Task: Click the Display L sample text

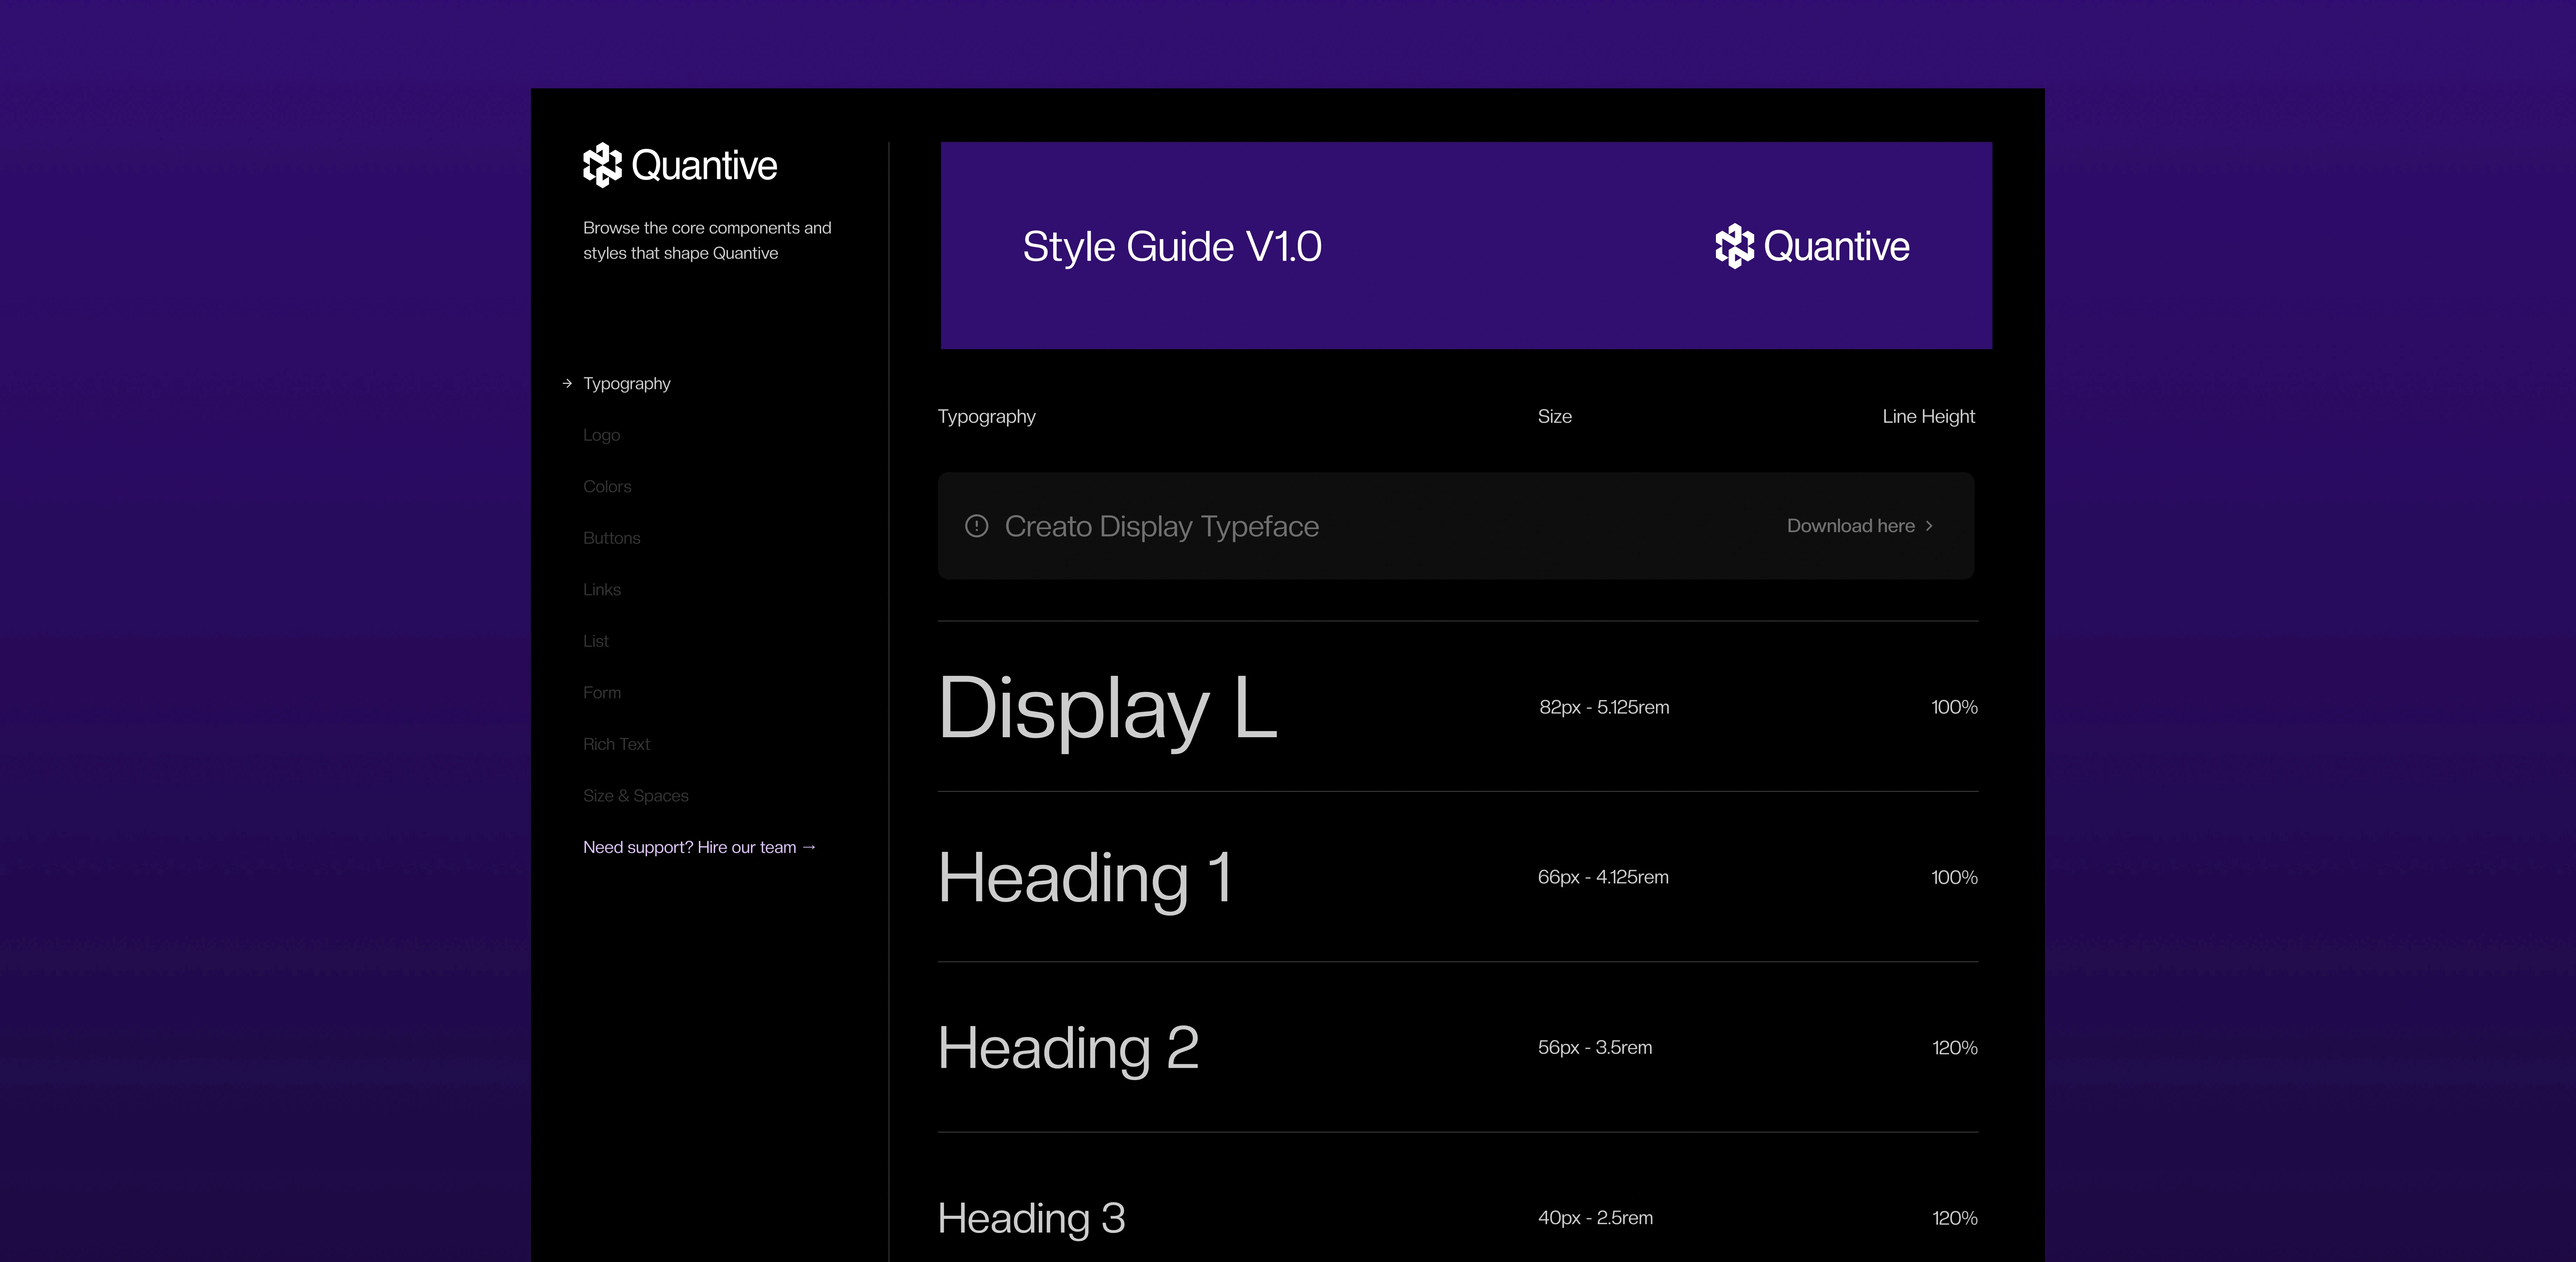Action: (1107, 708)
